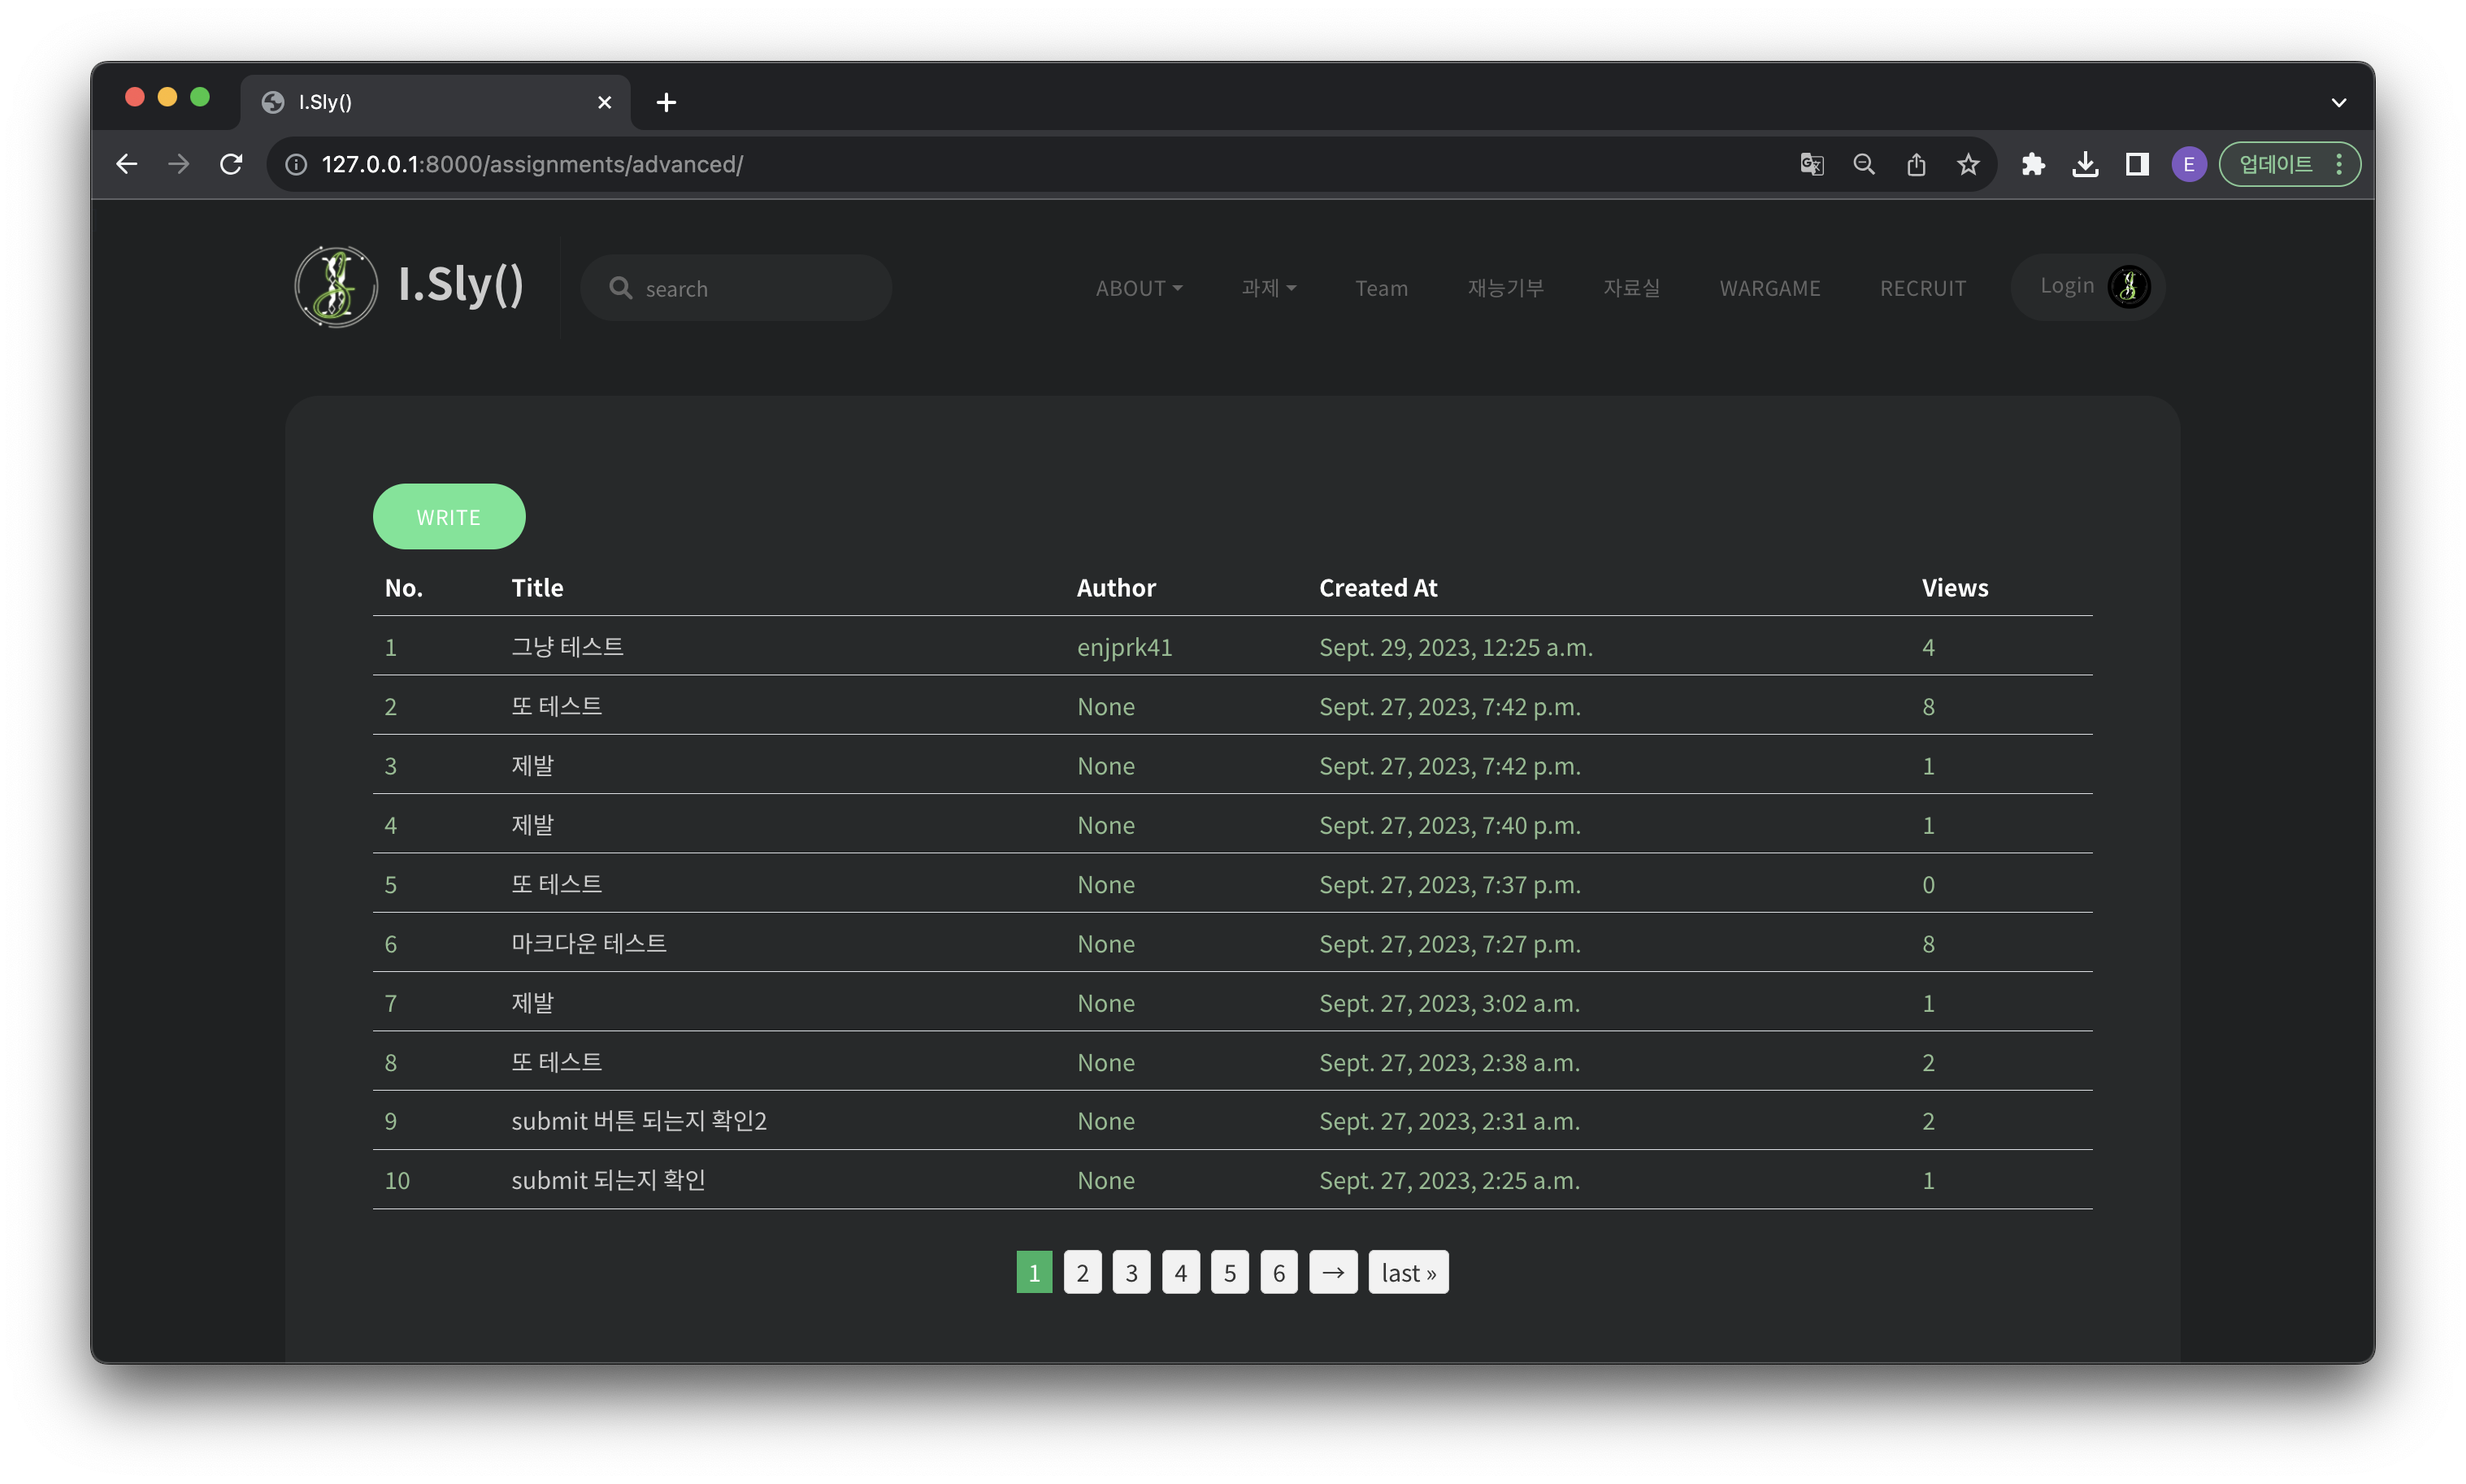Open the profile avatar E

2188,164
